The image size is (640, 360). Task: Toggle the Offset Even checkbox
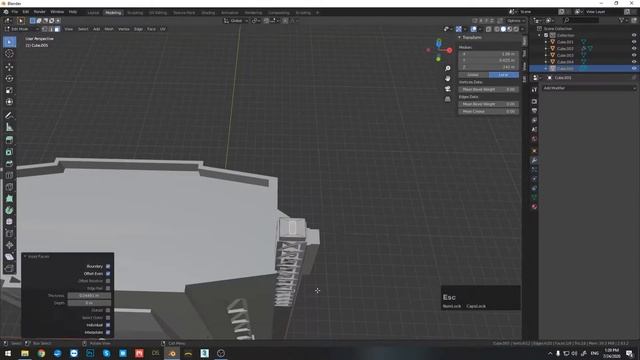pyautogui.click(x=108, y=273)
